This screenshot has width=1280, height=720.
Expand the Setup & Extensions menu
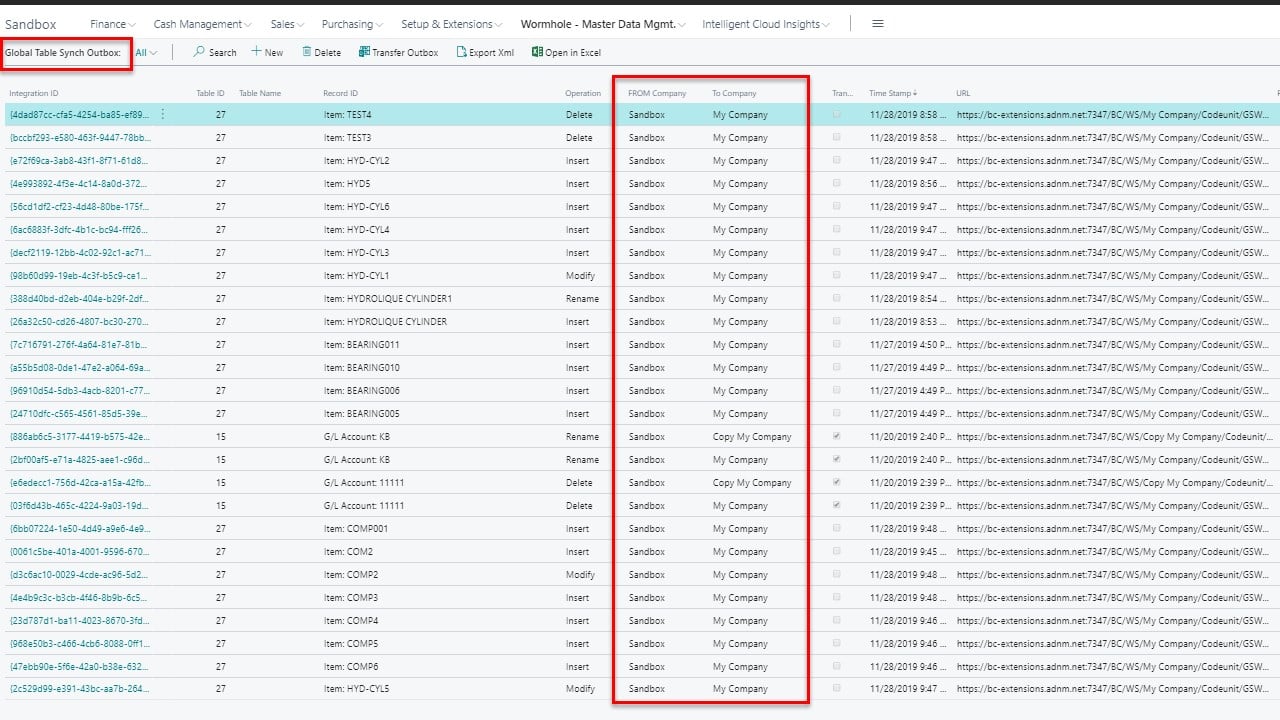tap(452, 24)
